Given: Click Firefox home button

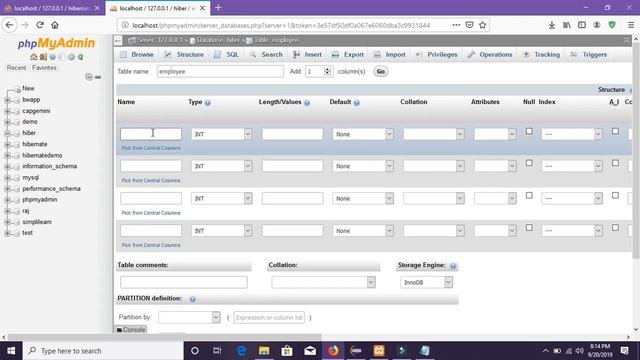Looking at the screenshot, I should (x=55, y=25).
